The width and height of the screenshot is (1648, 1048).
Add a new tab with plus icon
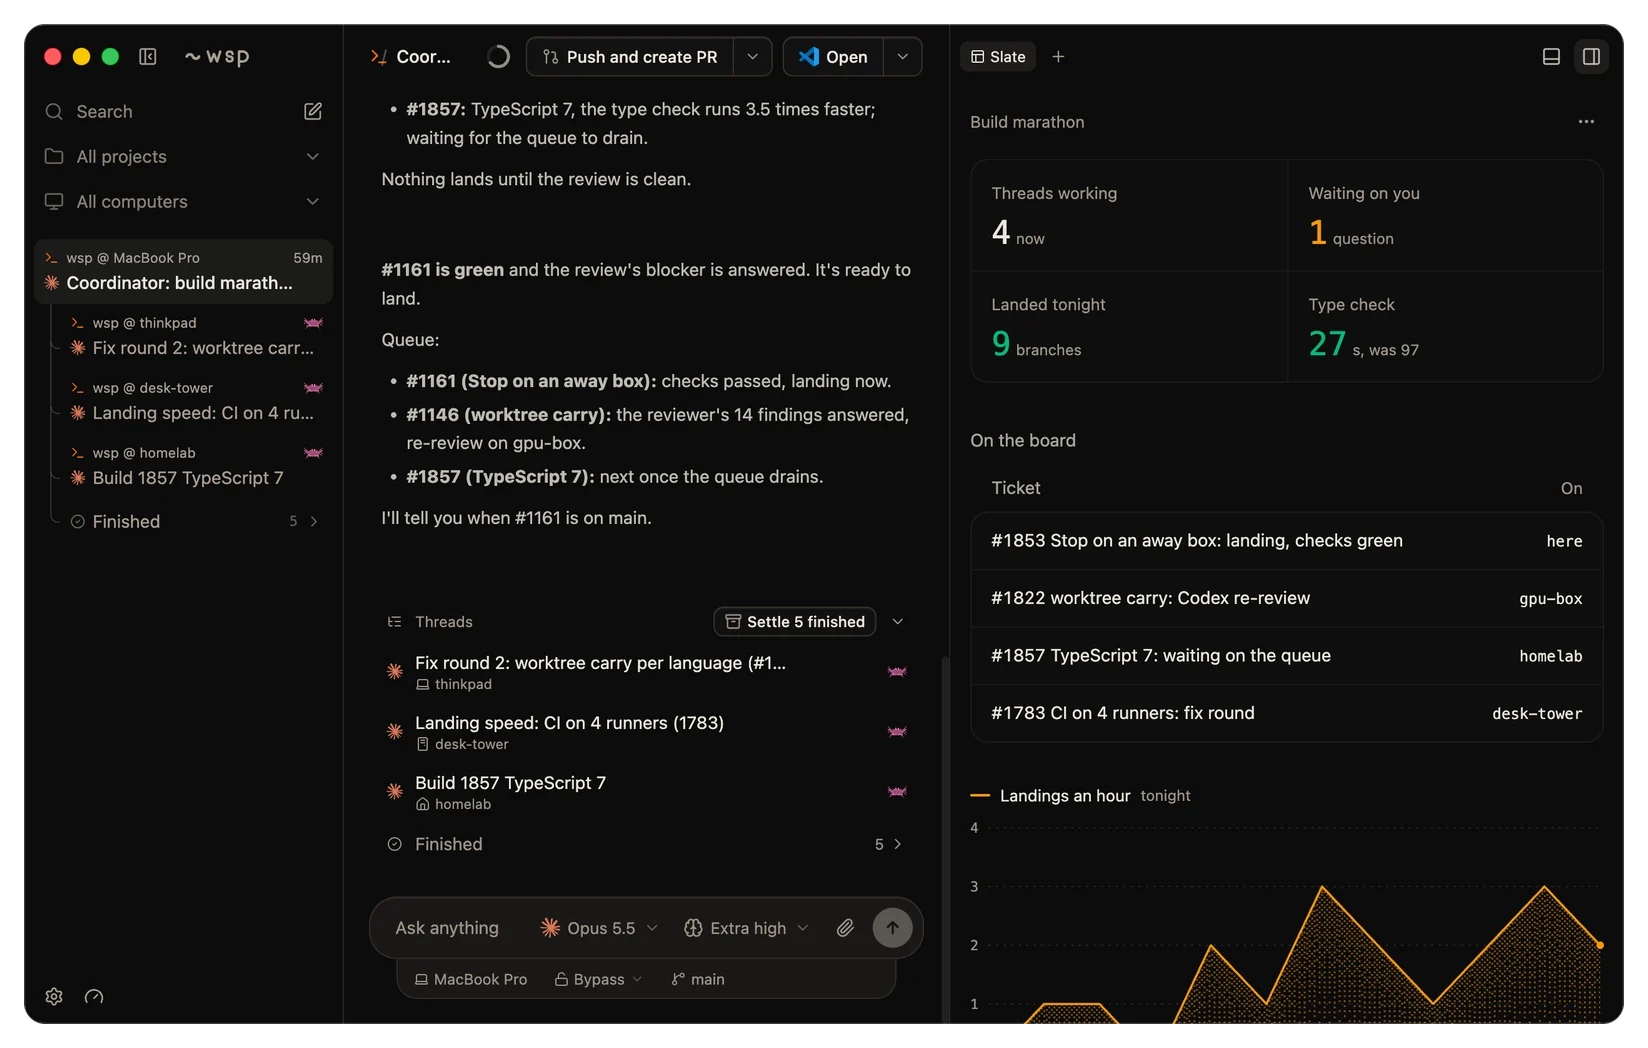coord(1058,57)
